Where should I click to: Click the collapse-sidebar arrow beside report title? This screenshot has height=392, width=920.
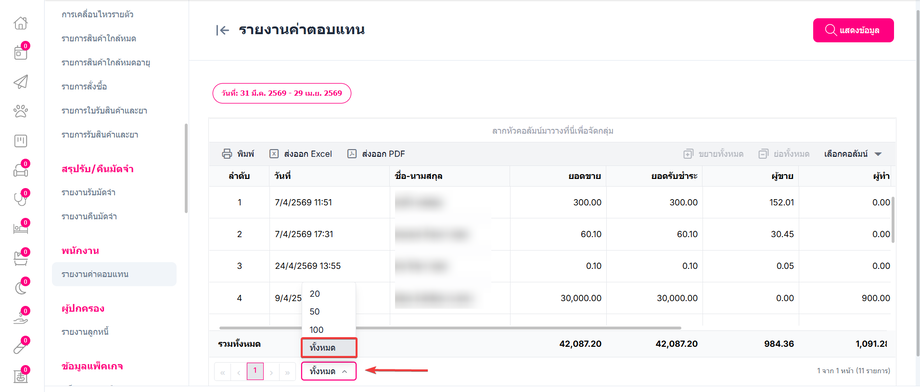pos(222,31)
